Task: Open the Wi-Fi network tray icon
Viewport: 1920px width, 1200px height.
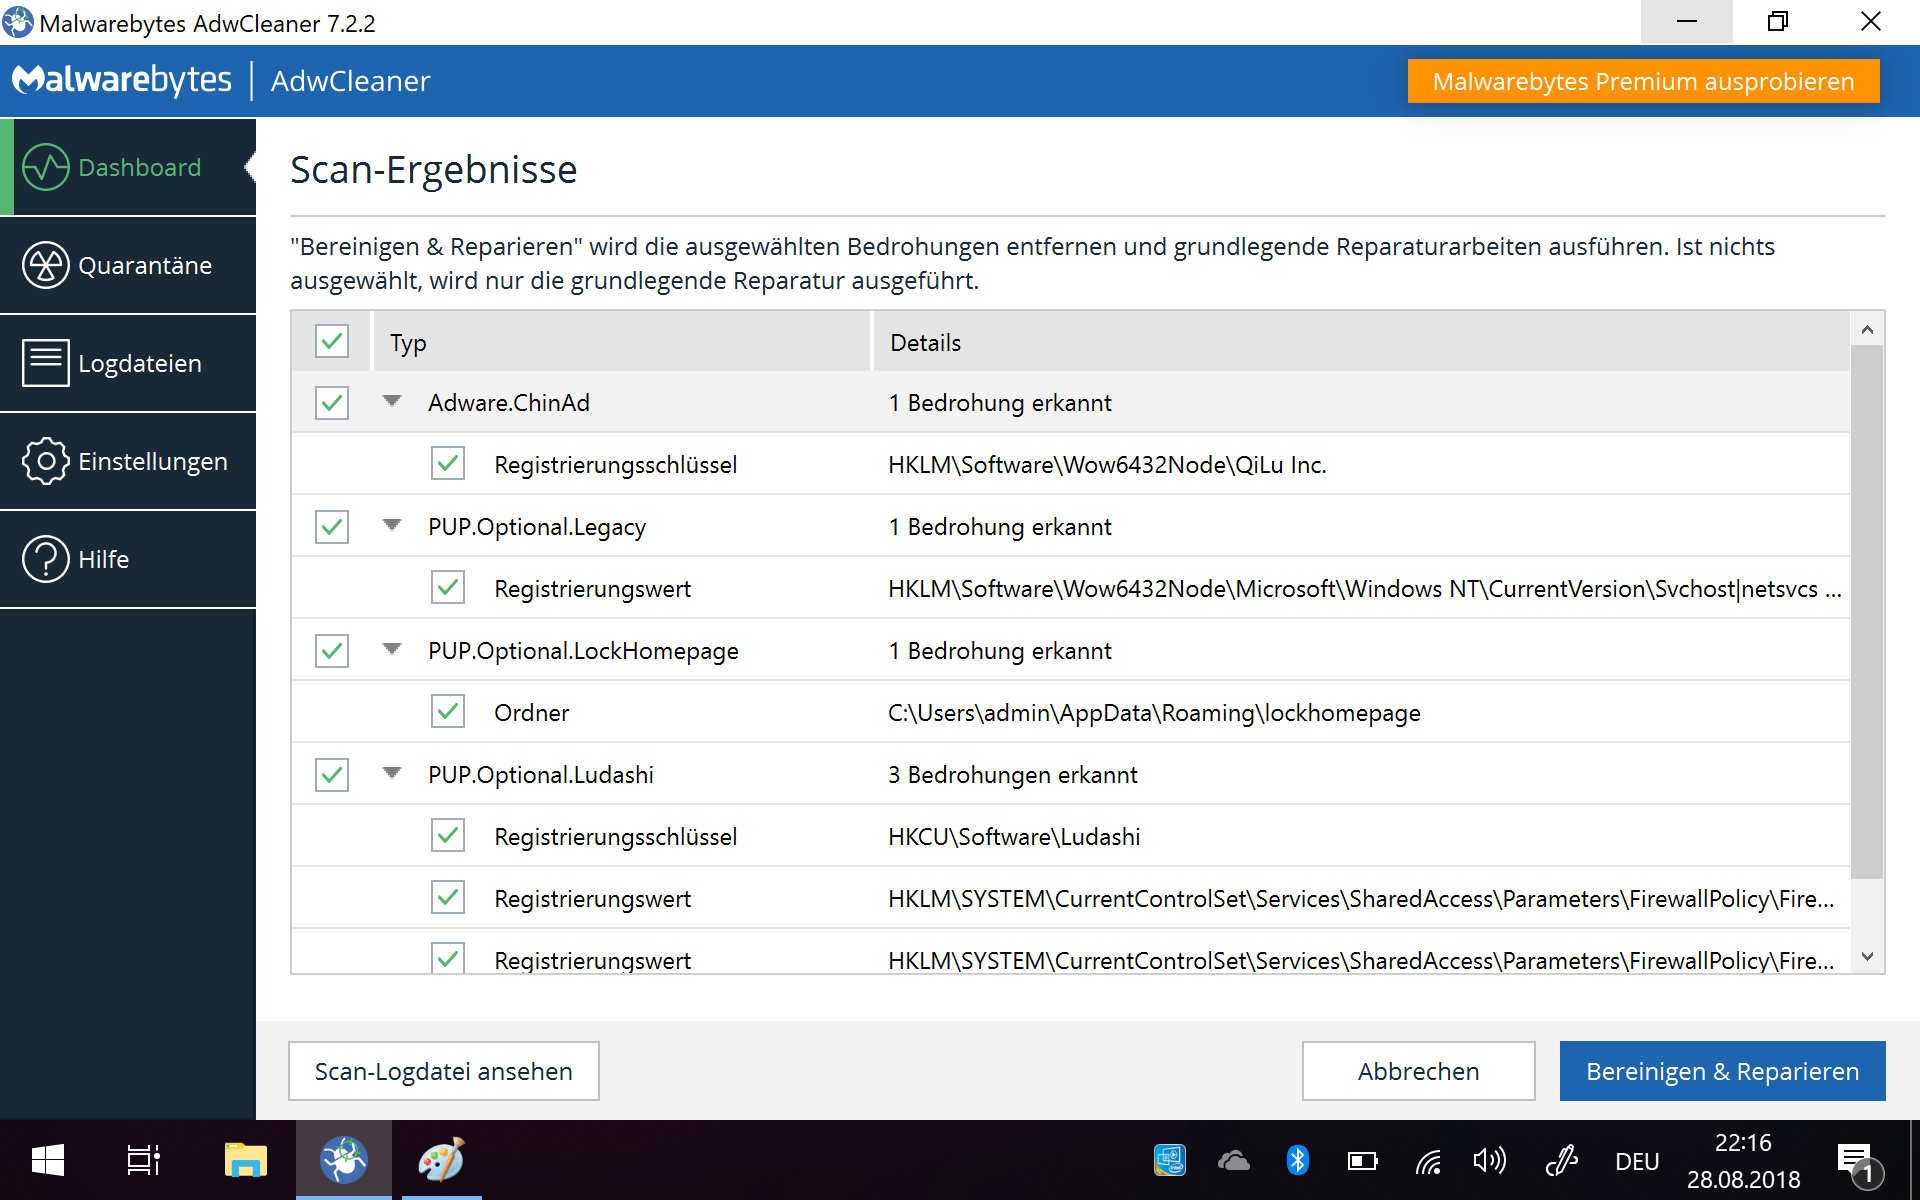Action: [1428, 1160]
